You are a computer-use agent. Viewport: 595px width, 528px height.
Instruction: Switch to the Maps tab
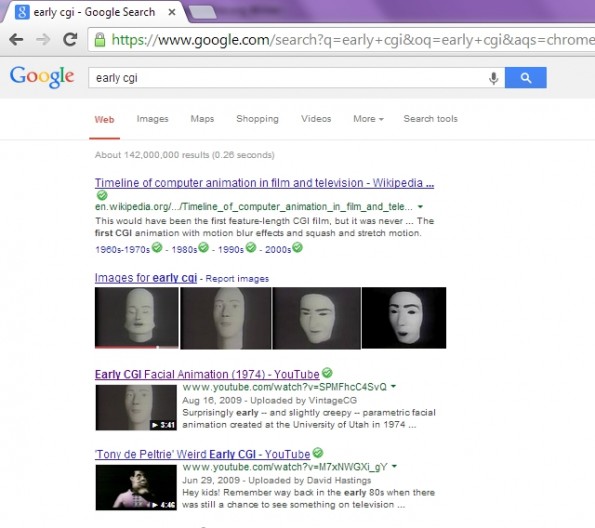tap(202, 119)
